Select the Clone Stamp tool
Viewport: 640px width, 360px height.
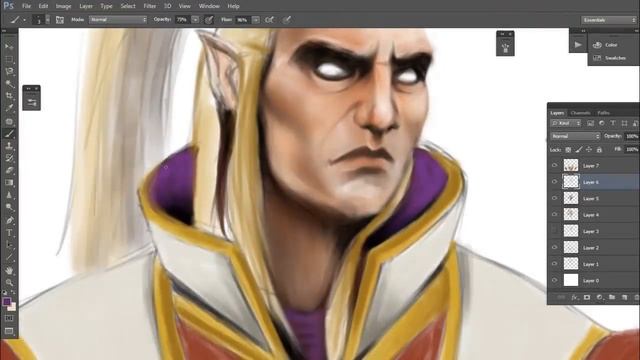(9, 146)
